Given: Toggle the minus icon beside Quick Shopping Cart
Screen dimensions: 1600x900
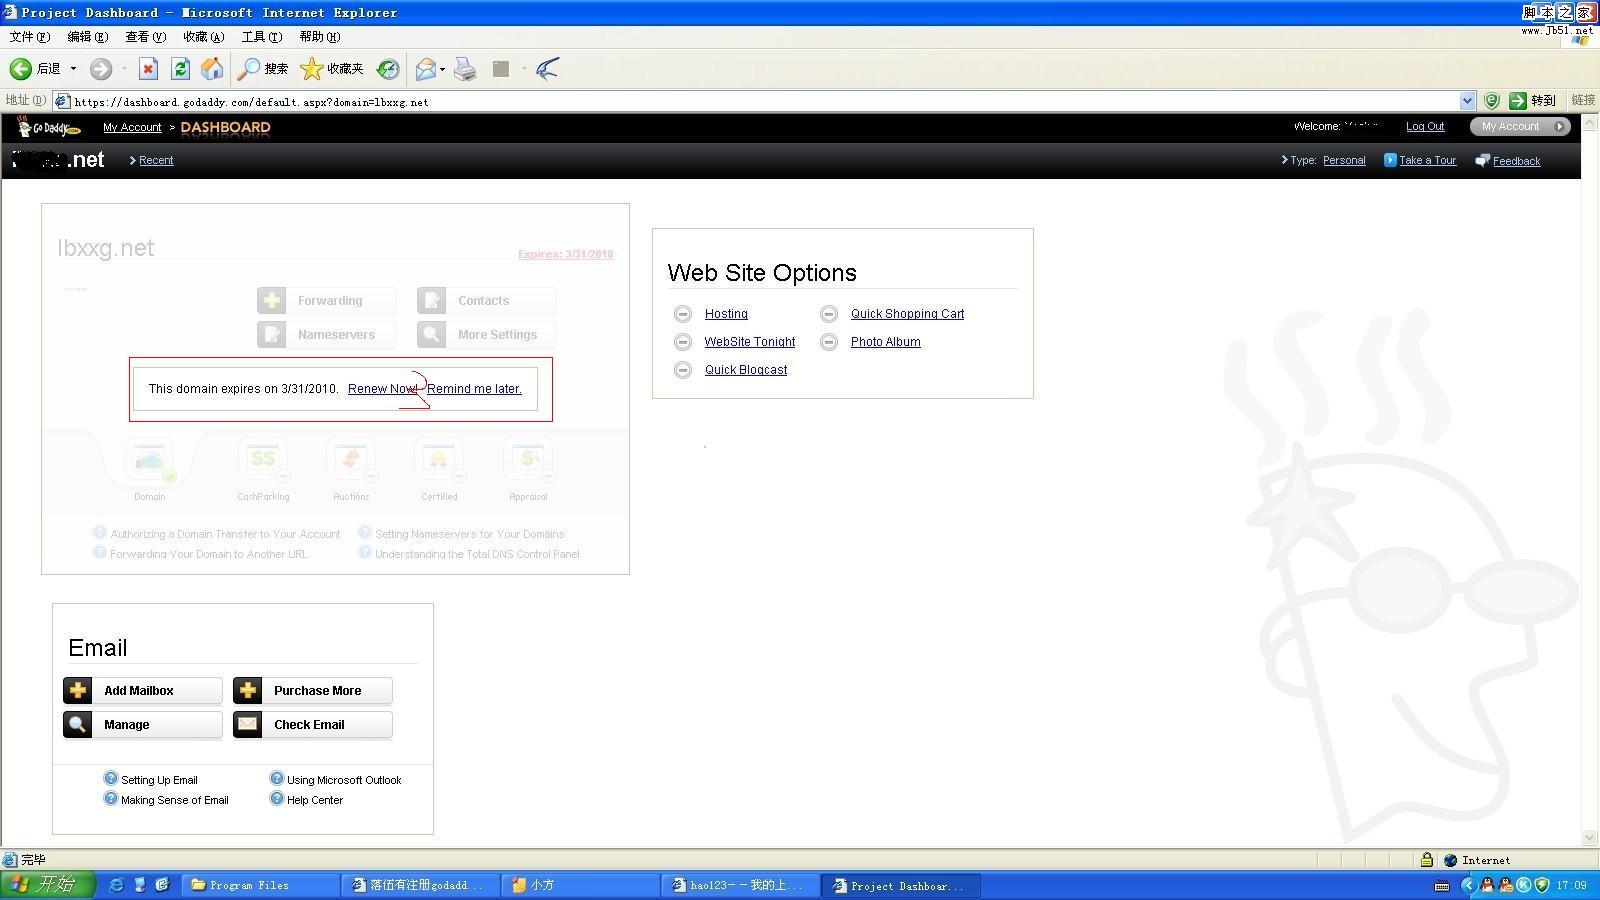Looking at the screenshot, I should click(x=829, y=314).
